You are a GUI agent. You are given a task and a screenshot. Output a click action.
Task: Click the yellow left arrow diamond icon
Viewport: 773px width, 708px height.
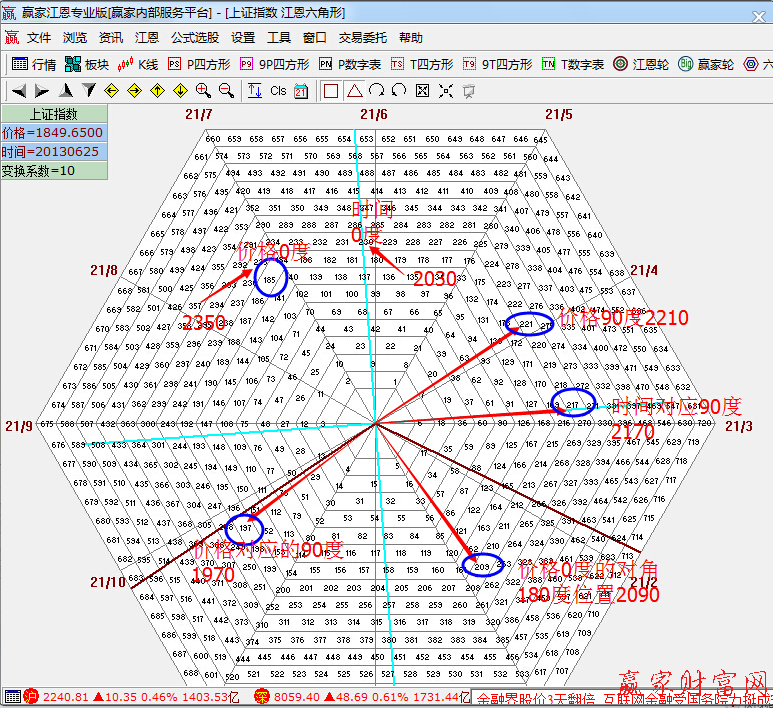coord(111,90)
